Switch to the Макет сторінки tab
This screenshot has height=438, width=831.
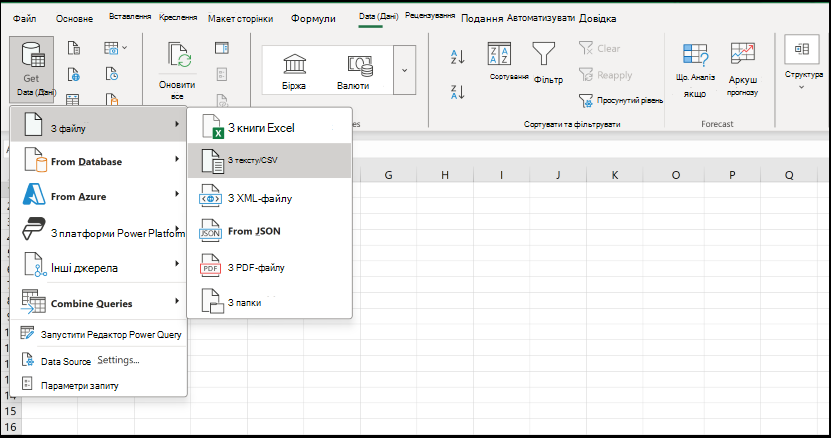[240, 19]
